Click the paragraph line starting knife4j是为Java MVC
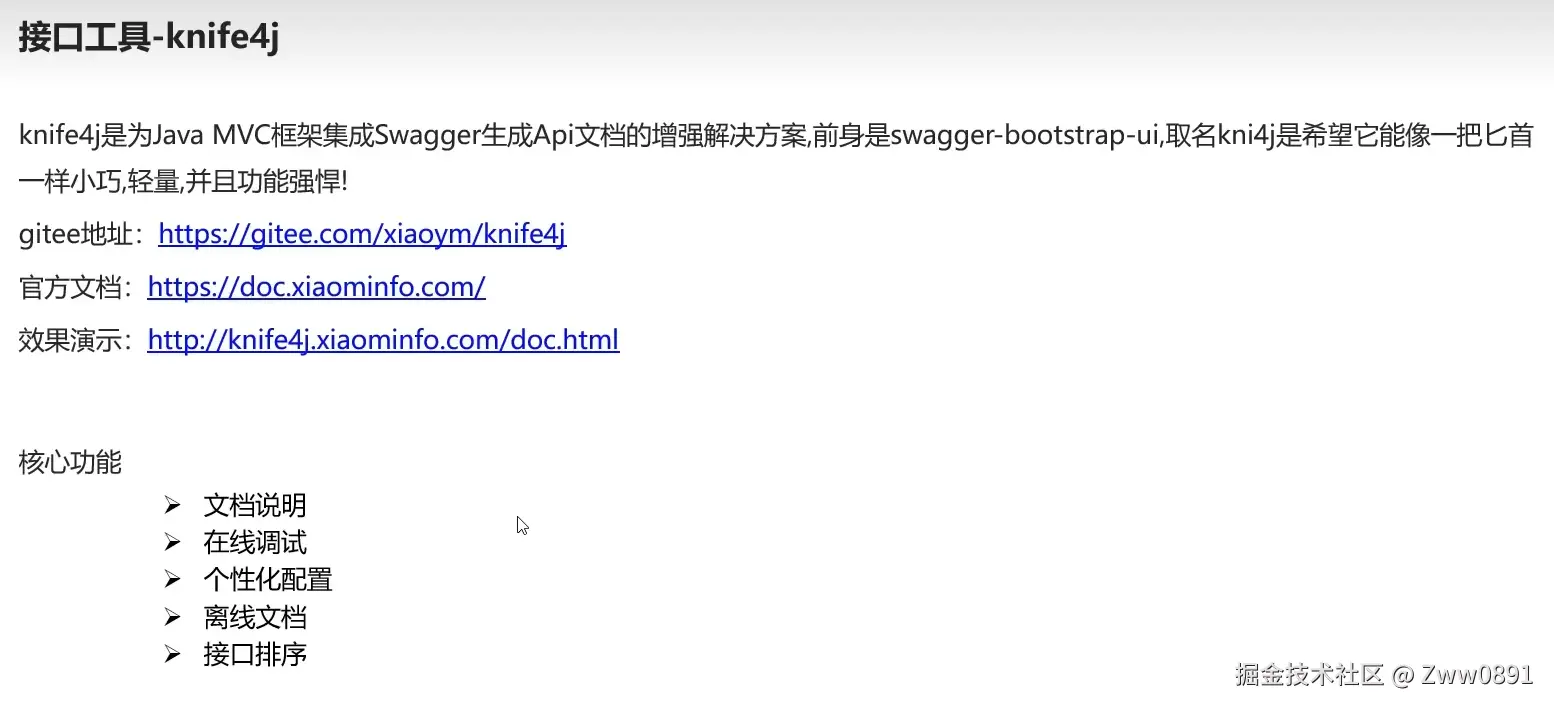Image resolution: width=1554 pixels, height=709 pixels. pos(776,136)
